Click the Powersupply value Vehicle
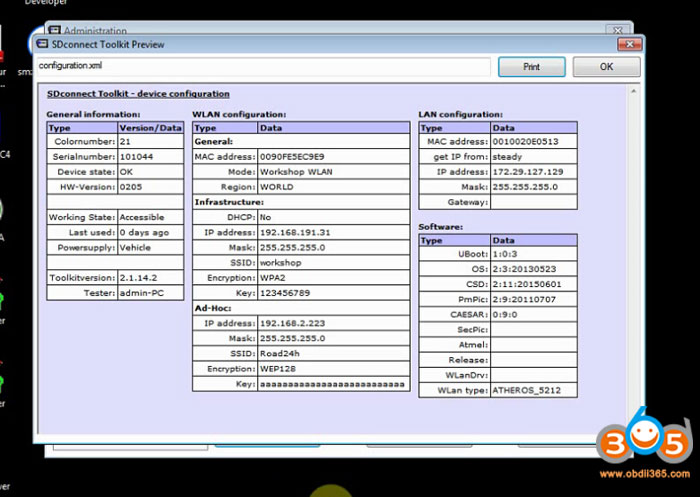 pos(135,248)
